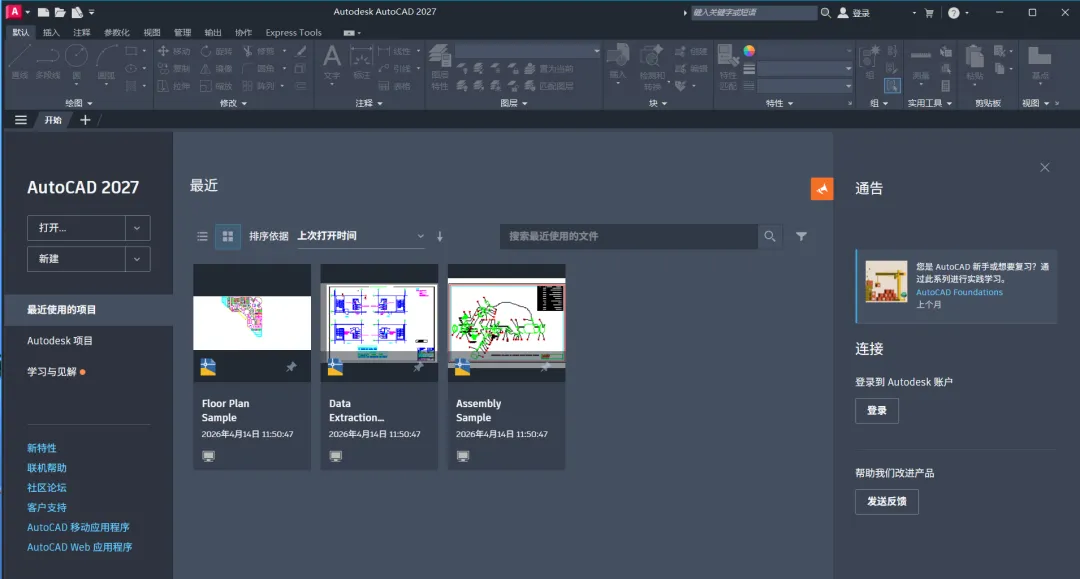Switch to the Manage (管理) ribbon tab
The width and height of the screenshot is (1080, 579).
[183, 32]
